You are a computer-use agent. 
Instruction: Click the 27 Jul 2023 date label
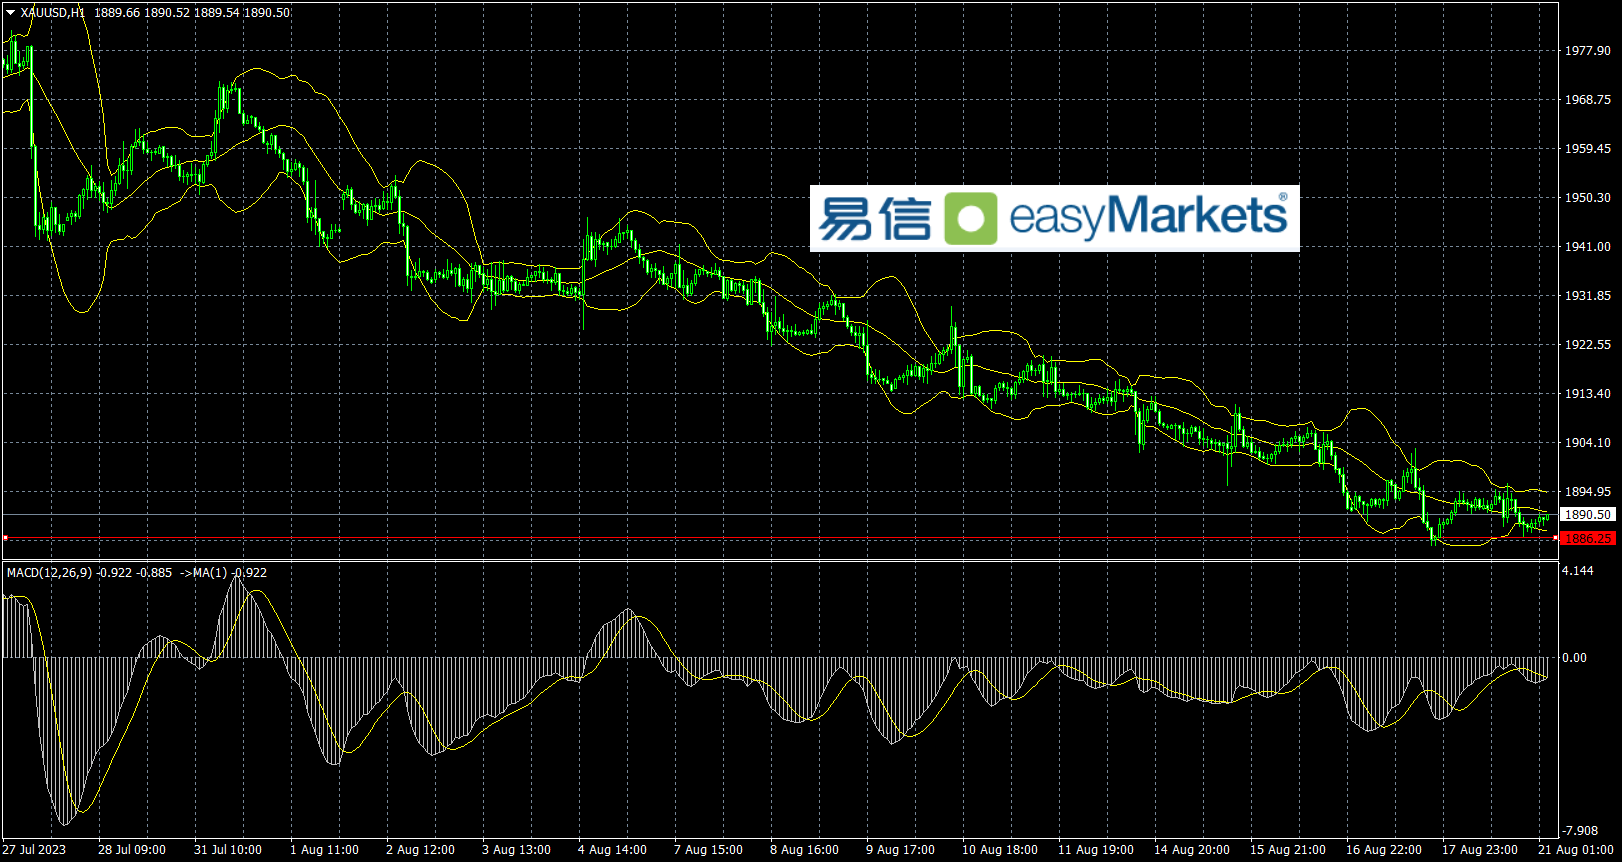pos(34,850)
